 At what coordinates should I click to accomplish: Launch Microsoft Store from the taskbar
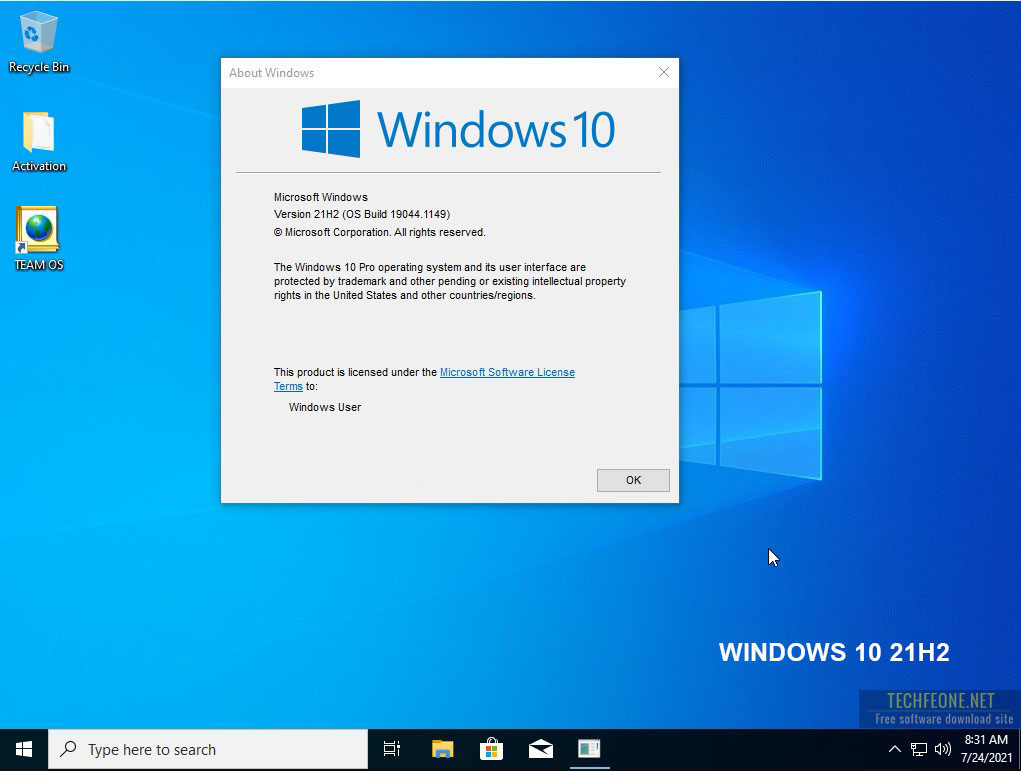492,750
